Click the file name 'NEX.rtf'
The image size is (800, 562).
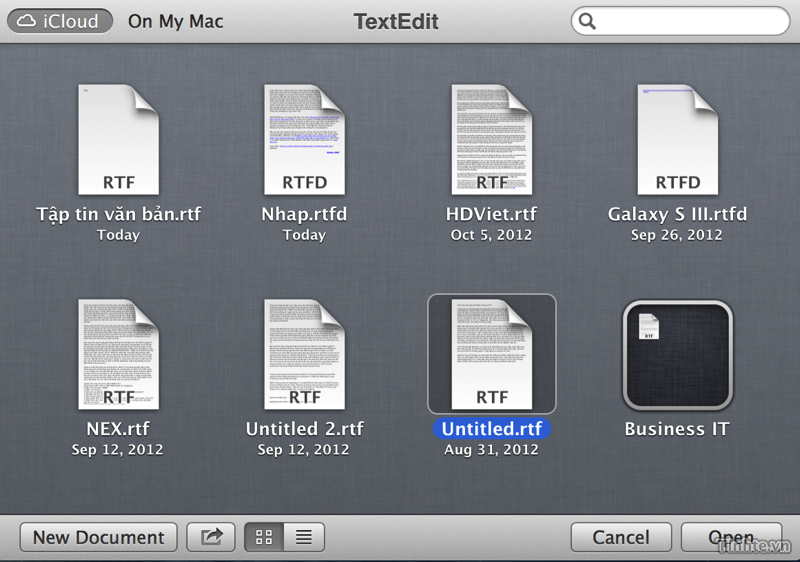click(118, 429)
